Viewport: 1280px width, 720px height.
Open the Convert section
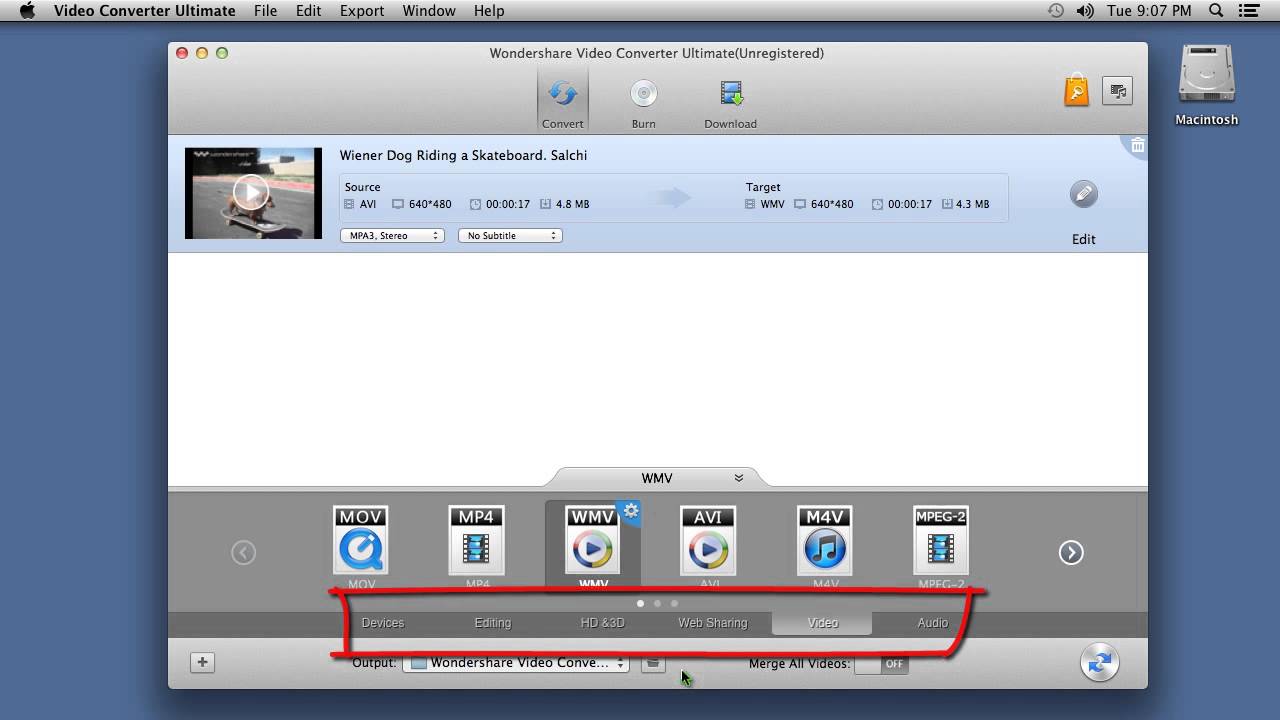pyautogui.click(x=563, y=102)
